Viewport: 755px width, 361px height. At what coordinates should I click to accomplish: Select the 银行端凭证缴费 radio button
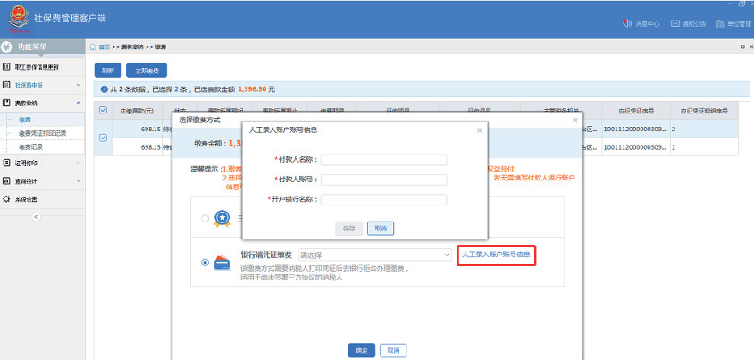pos(205,262)
